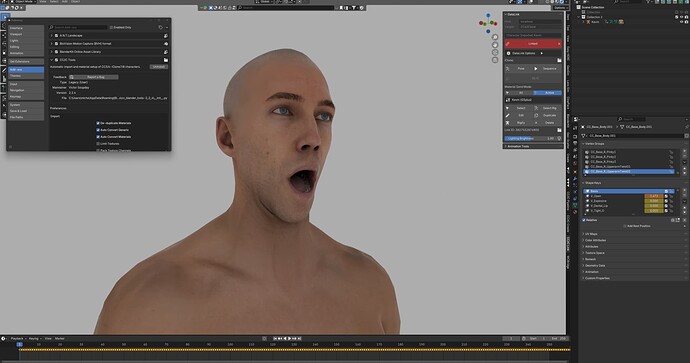Open the Playback menu in the timeline

click(x=18, y=338)
